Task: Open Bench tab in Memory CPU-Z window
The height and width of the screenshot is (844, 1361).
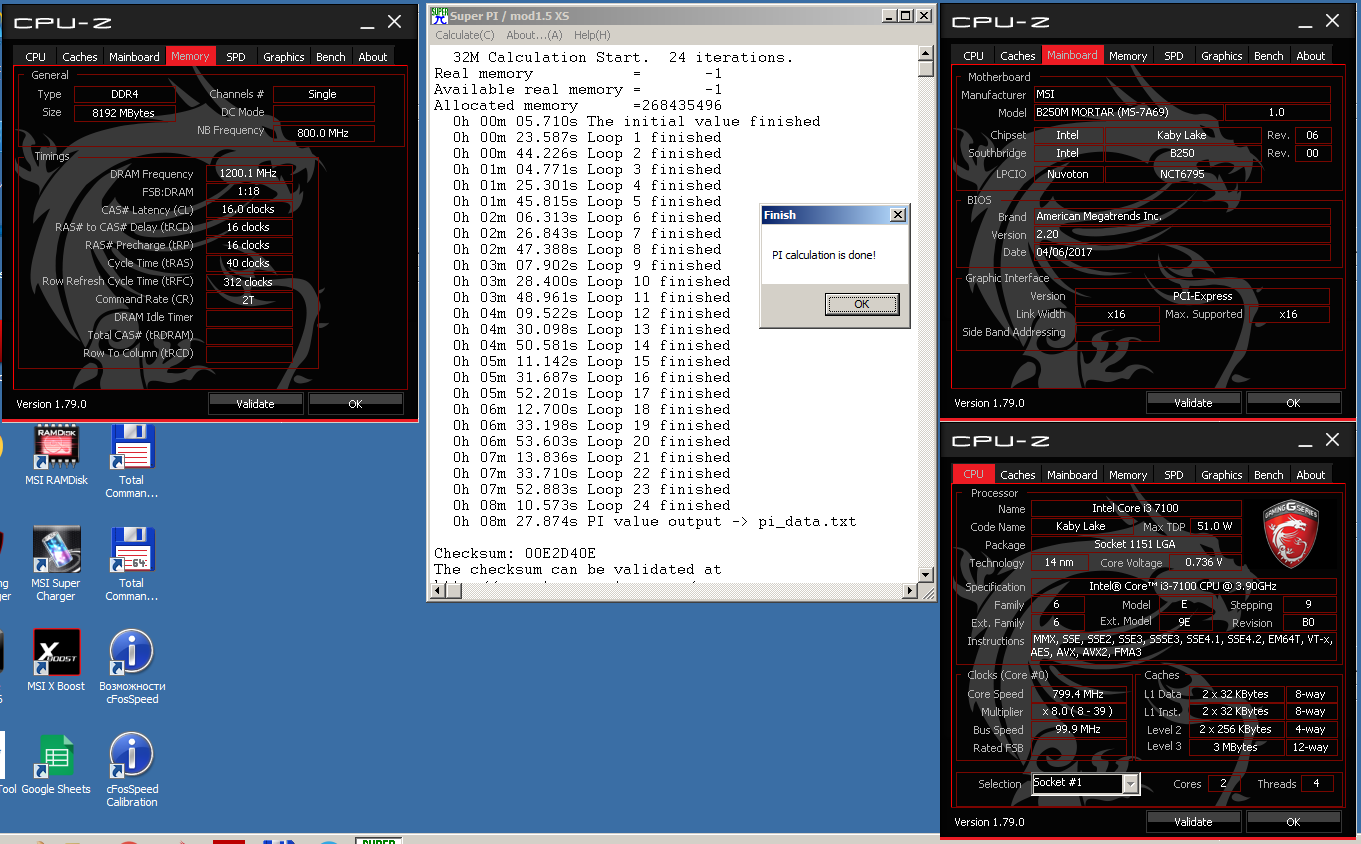Action: coord(331,57)
